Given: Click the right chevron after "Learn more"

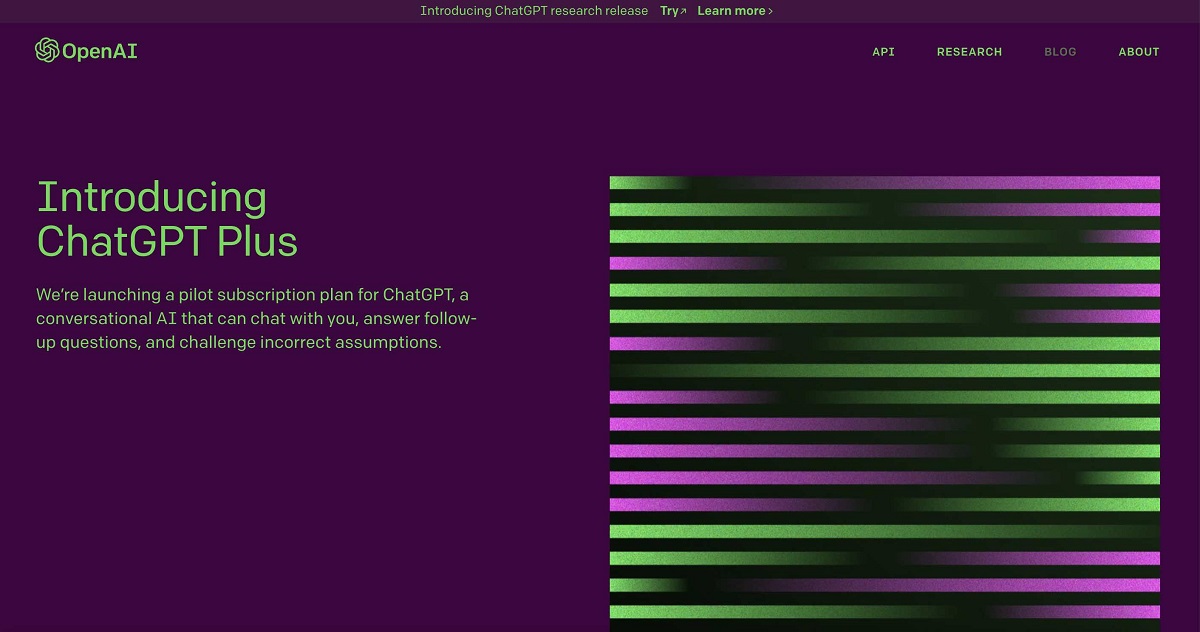Looking at the screenshot, I should (x=771, y=11).
